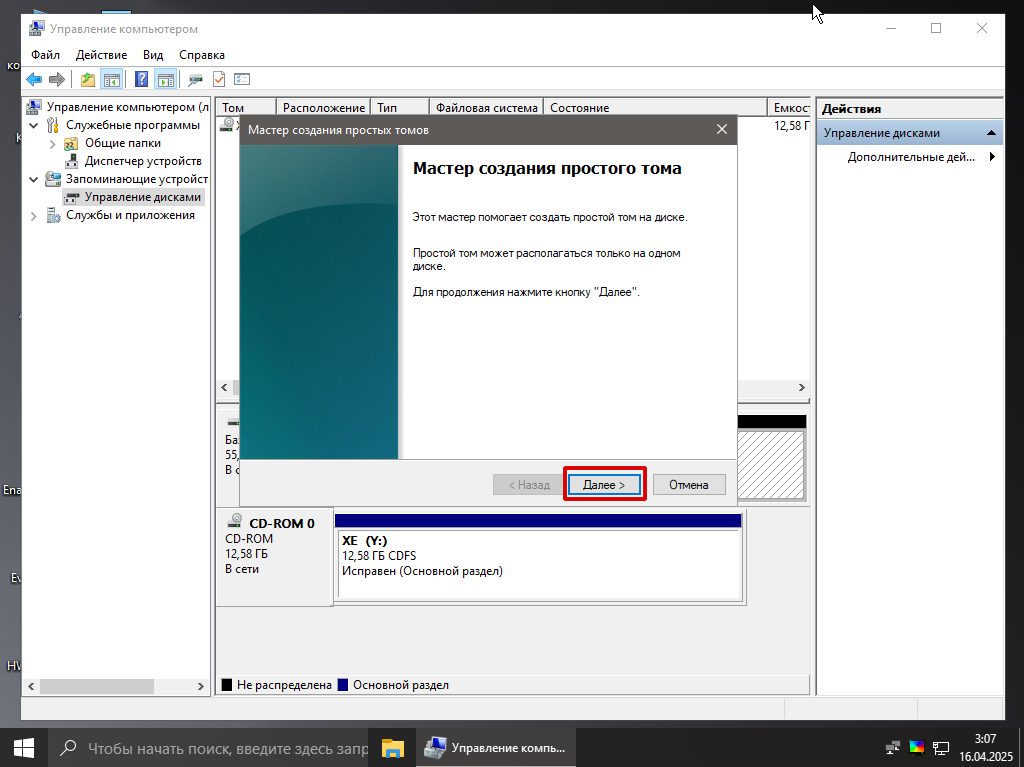Click the Служебные программы tools icon

pyautogui.click(x=53, y=125)
